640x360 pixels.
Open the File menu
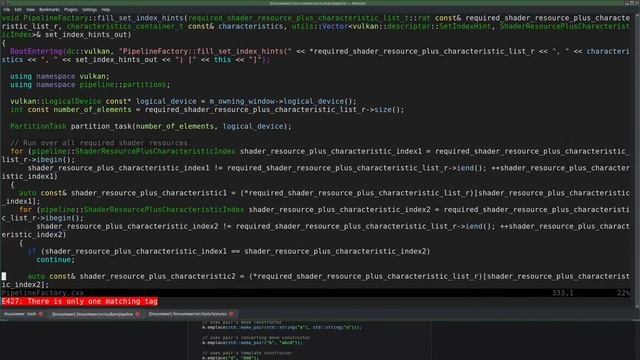(x=7, y=9)
